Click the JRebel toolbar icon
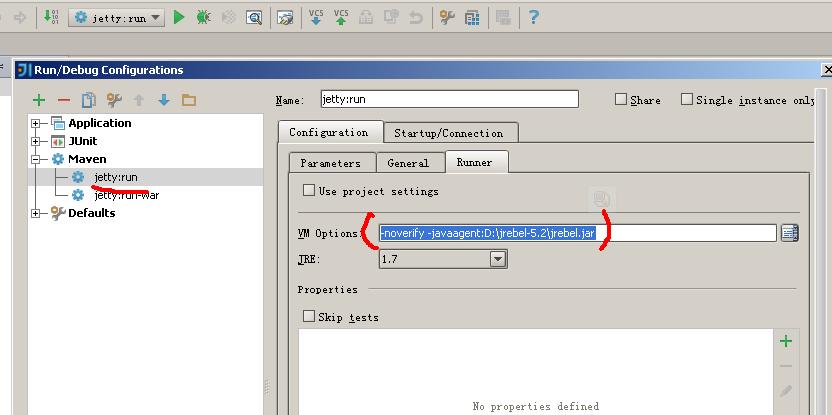The height and width of the screenshot is (415, 832). [x=285, y=18]
